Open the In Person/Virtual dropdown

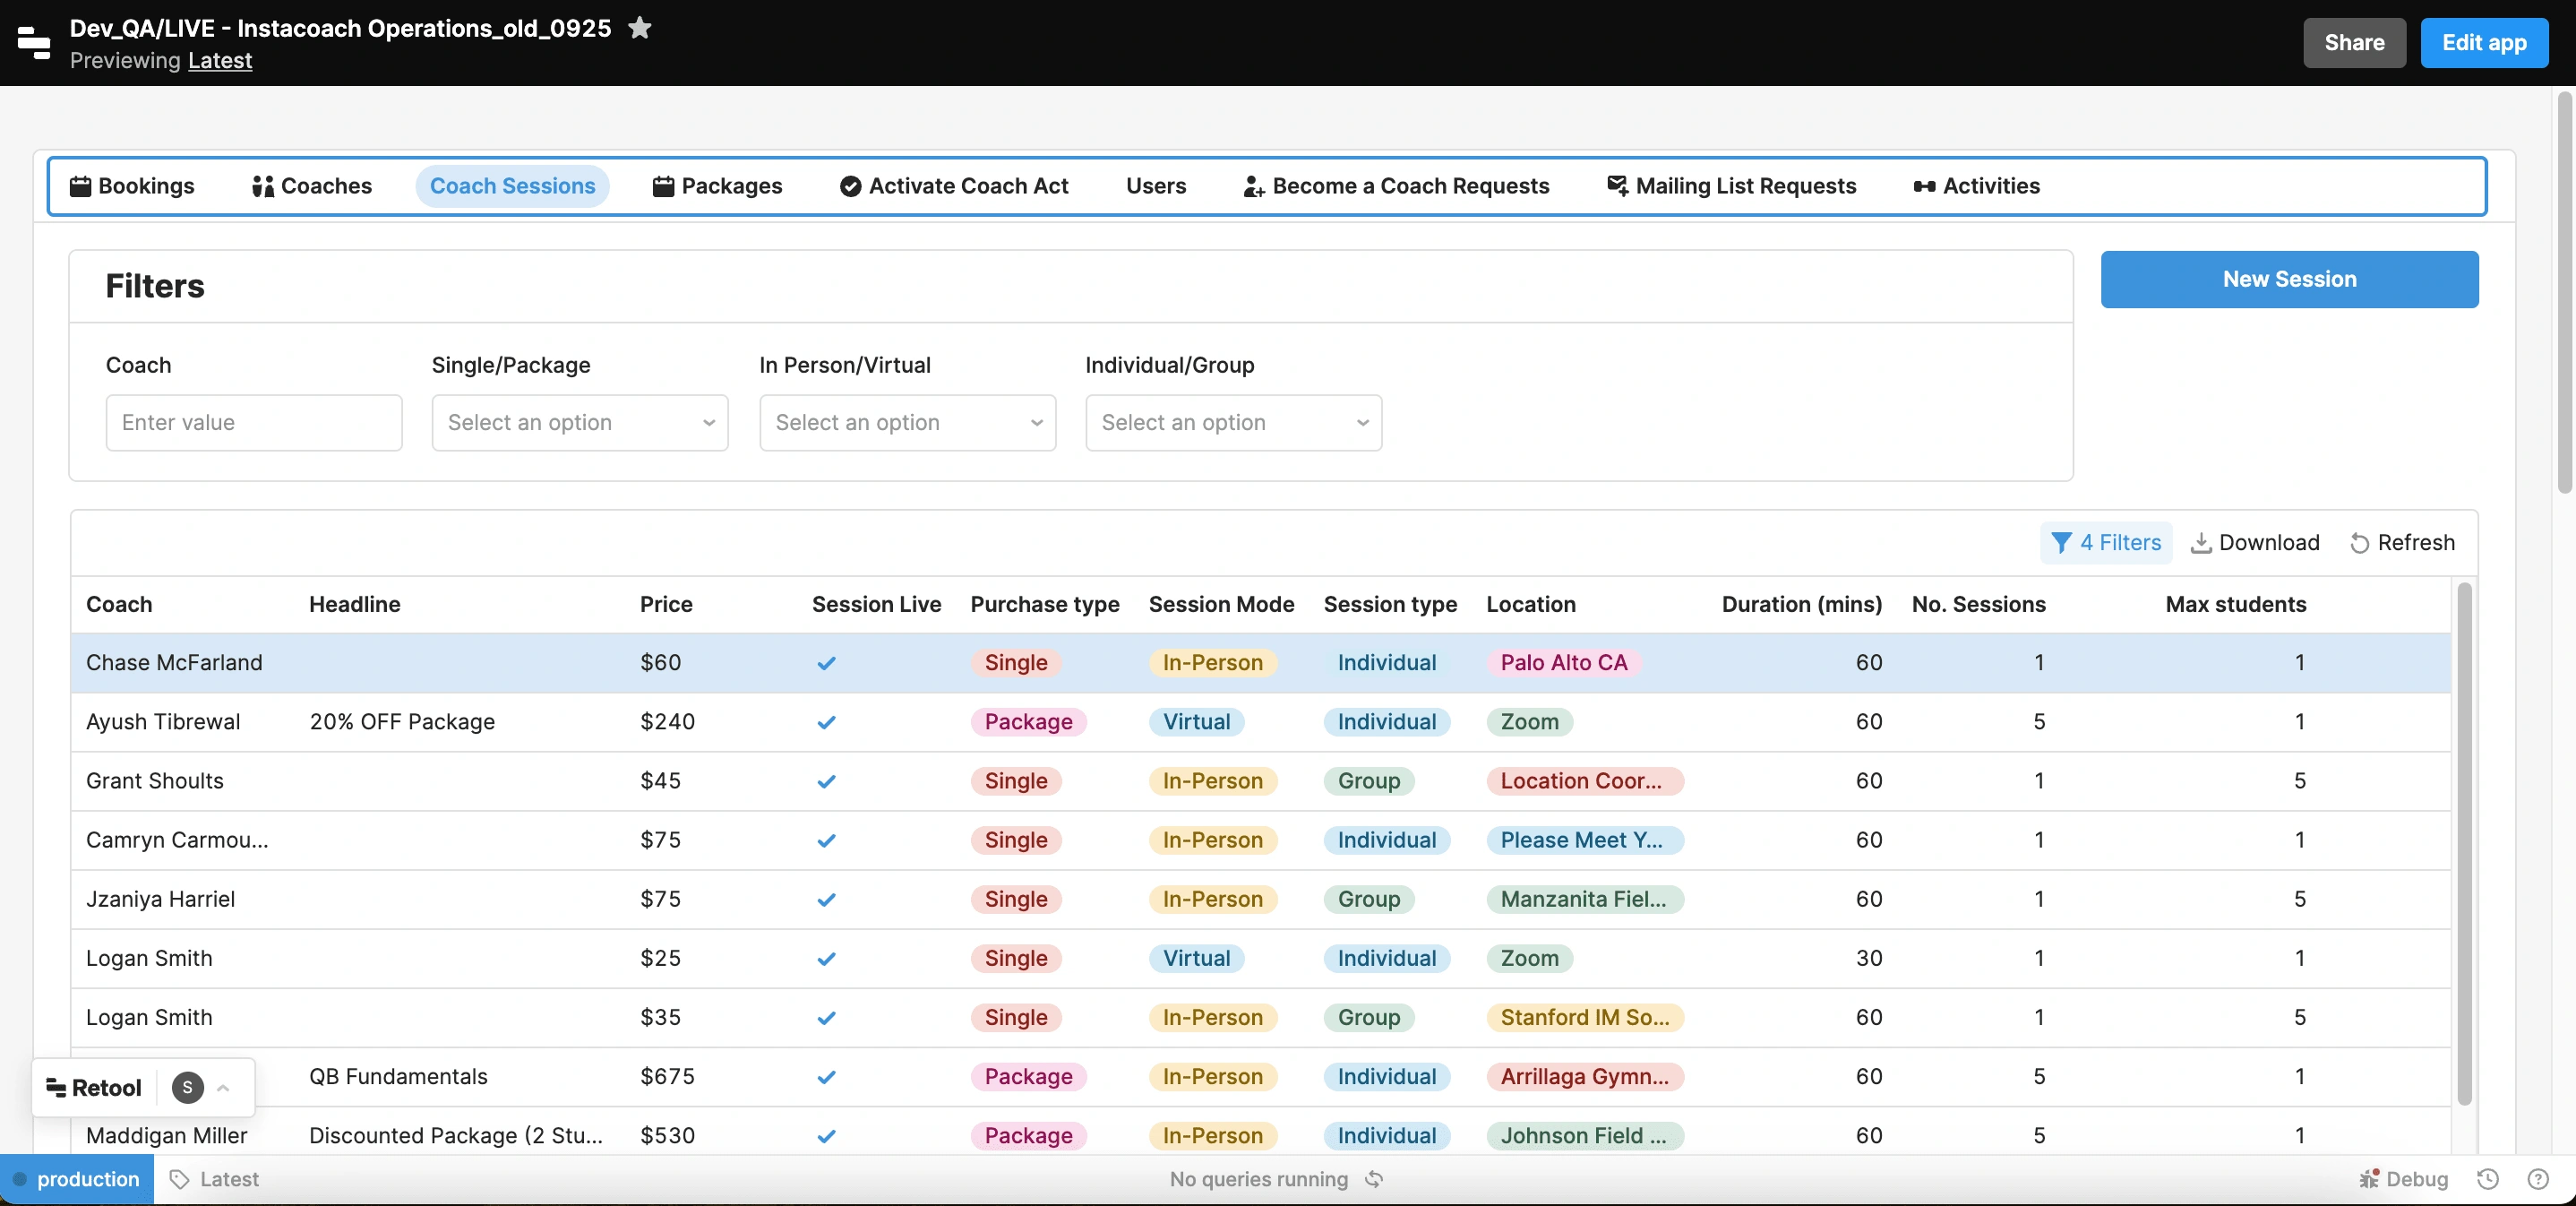coord(907,423)
